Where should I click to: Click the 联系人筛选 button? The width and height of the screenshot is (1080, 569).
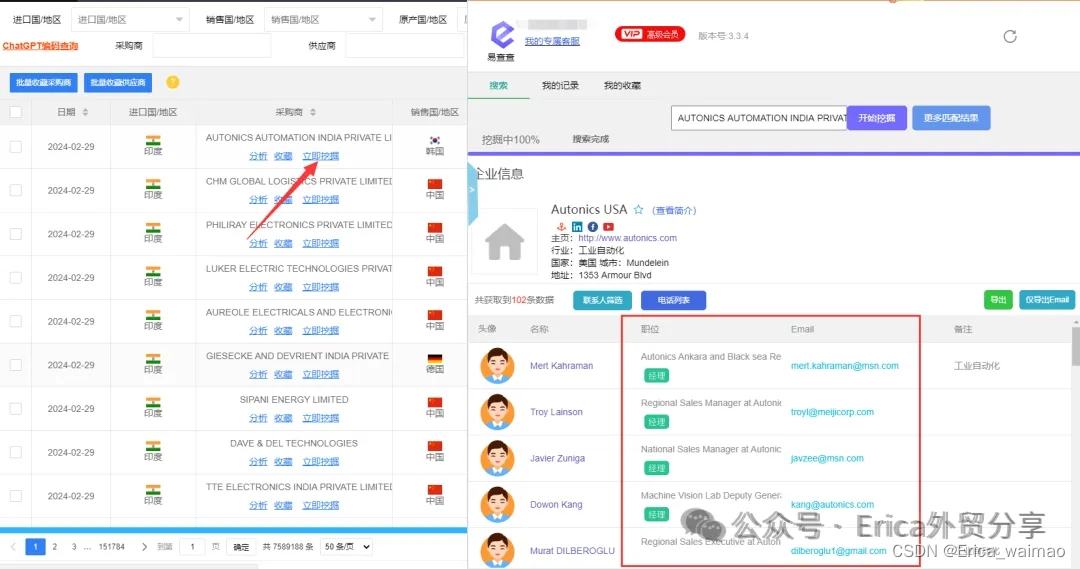coord(603,300)
